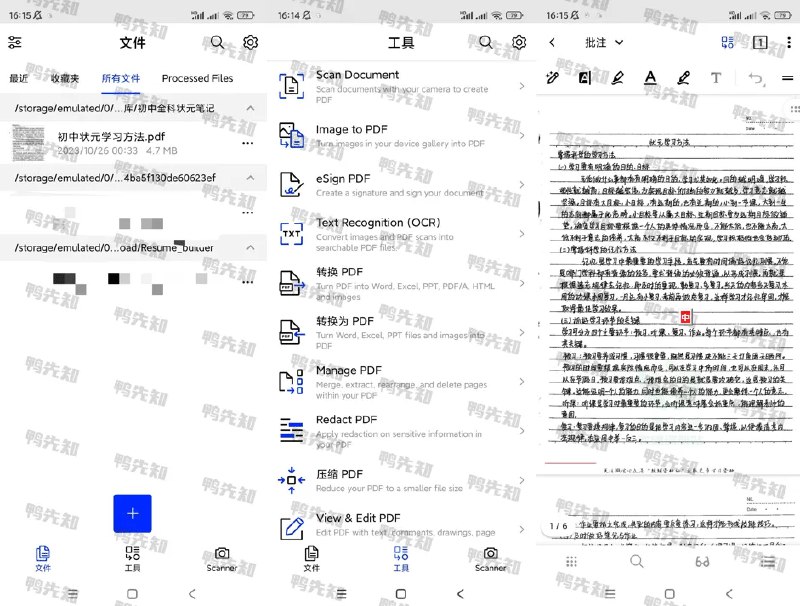Open settings gear in Files screen
This screenshot has width=800, height=606.
[250, 42]
